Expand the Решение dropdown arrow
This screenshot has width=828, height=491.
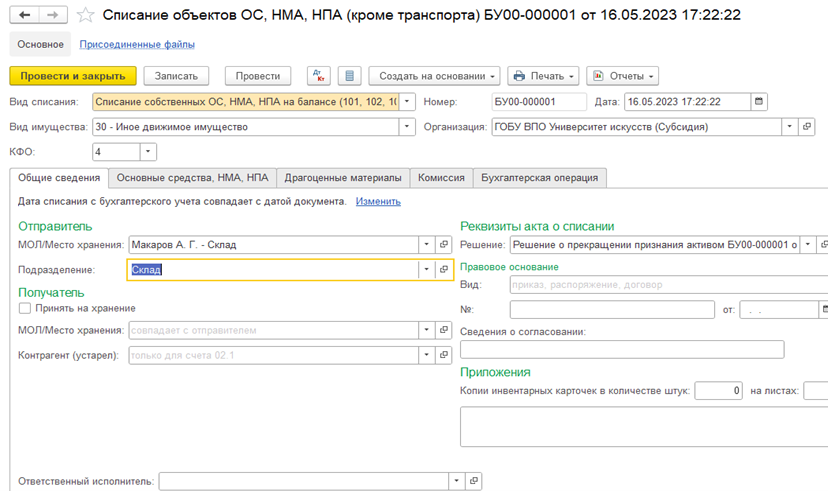click(808, 244)
